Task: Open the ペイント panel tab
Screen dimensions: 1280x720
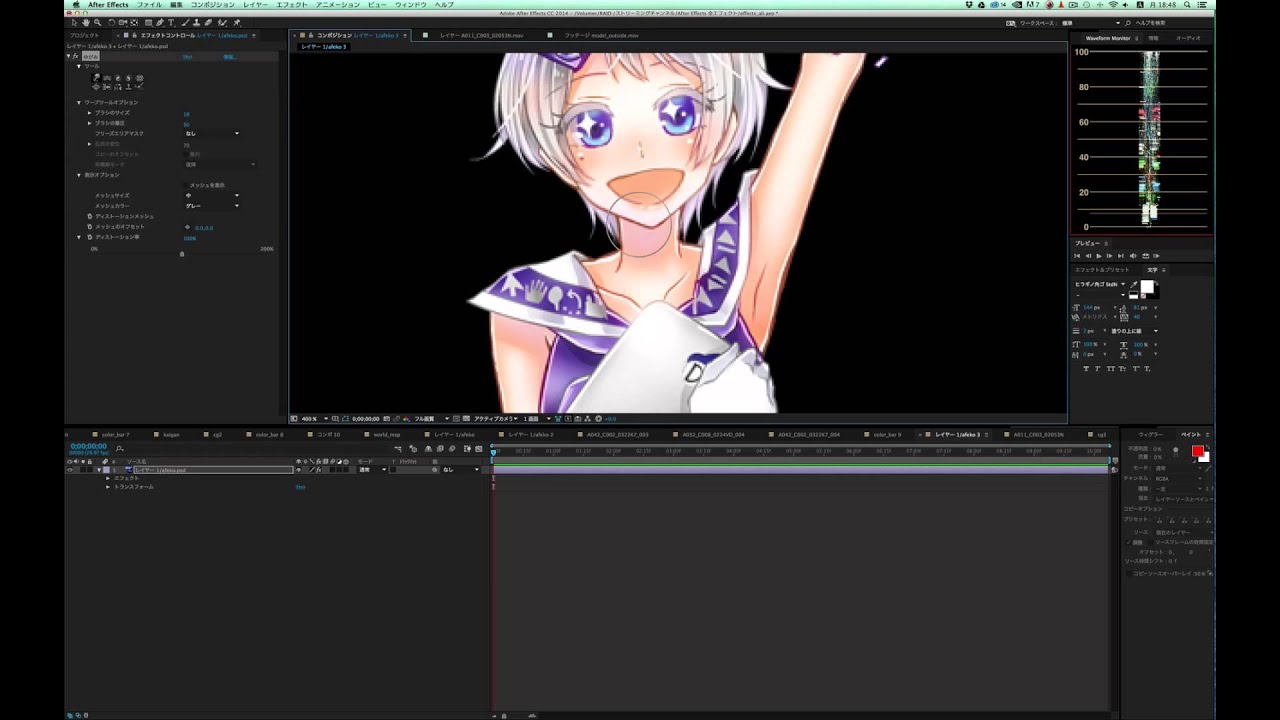Action: coord(1191,435)
